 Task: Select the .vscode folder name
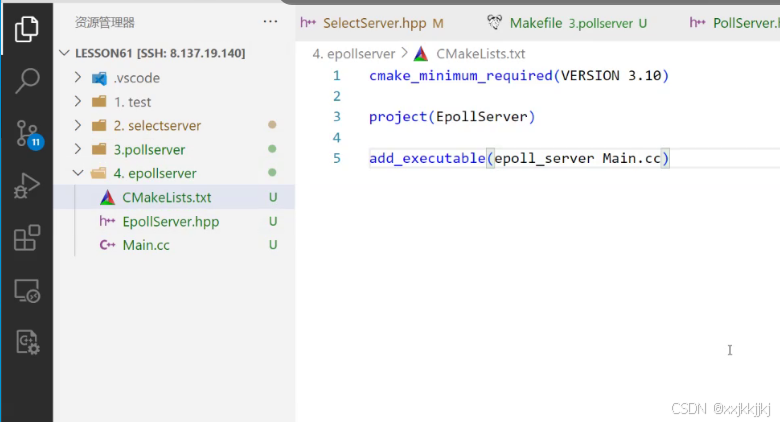(137, 78)
